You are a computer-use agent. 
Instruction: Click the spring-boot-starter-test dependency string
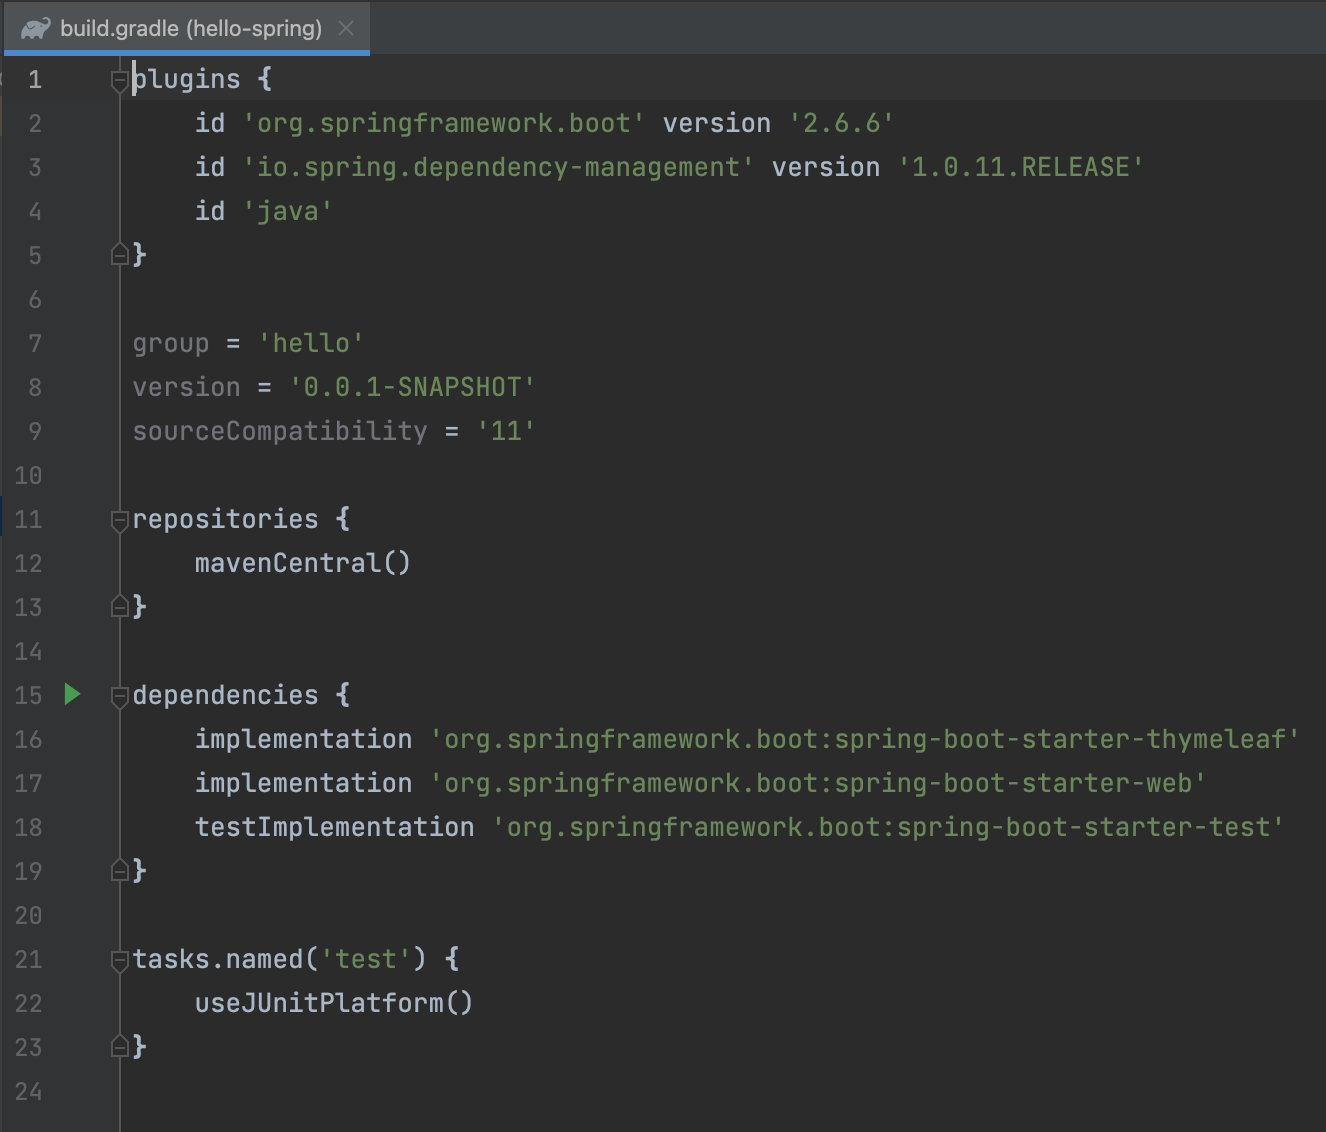pyautogui.click(x=889, y=827)
